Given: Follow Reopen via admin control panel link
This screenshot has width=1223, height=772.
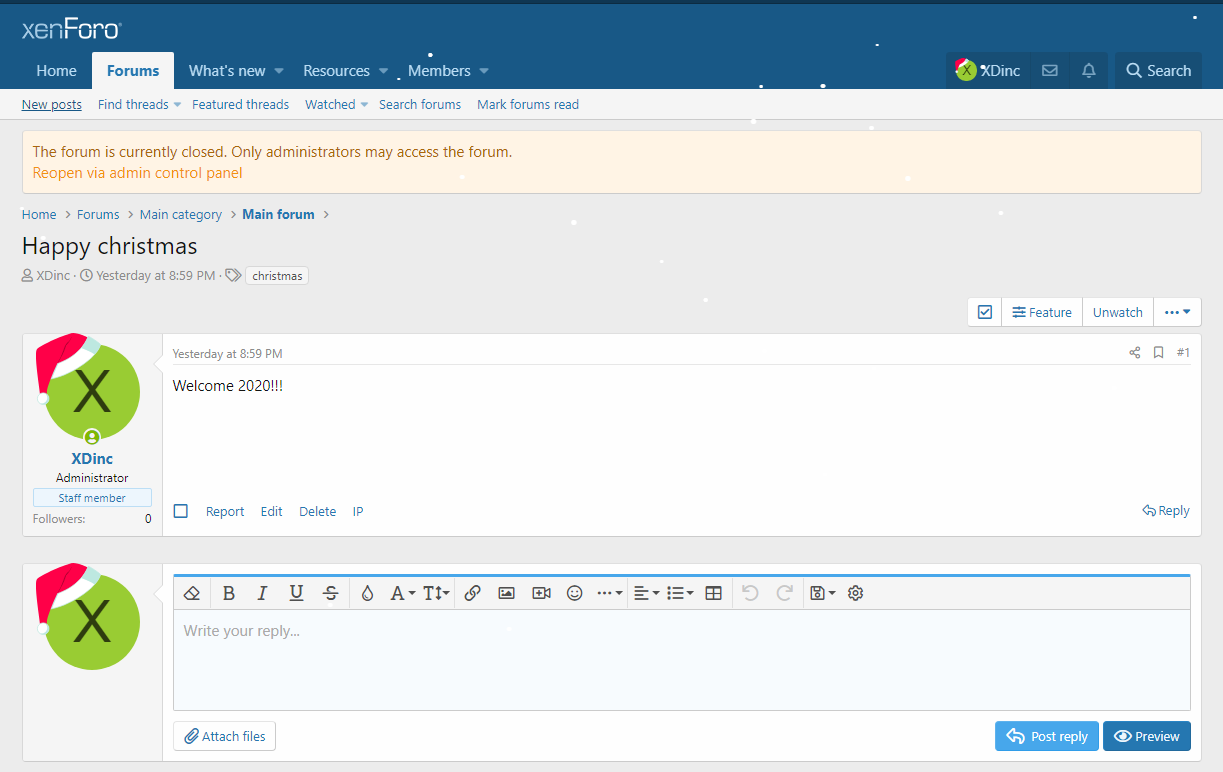Looking at the screenshot, I should tap(137, 173).
